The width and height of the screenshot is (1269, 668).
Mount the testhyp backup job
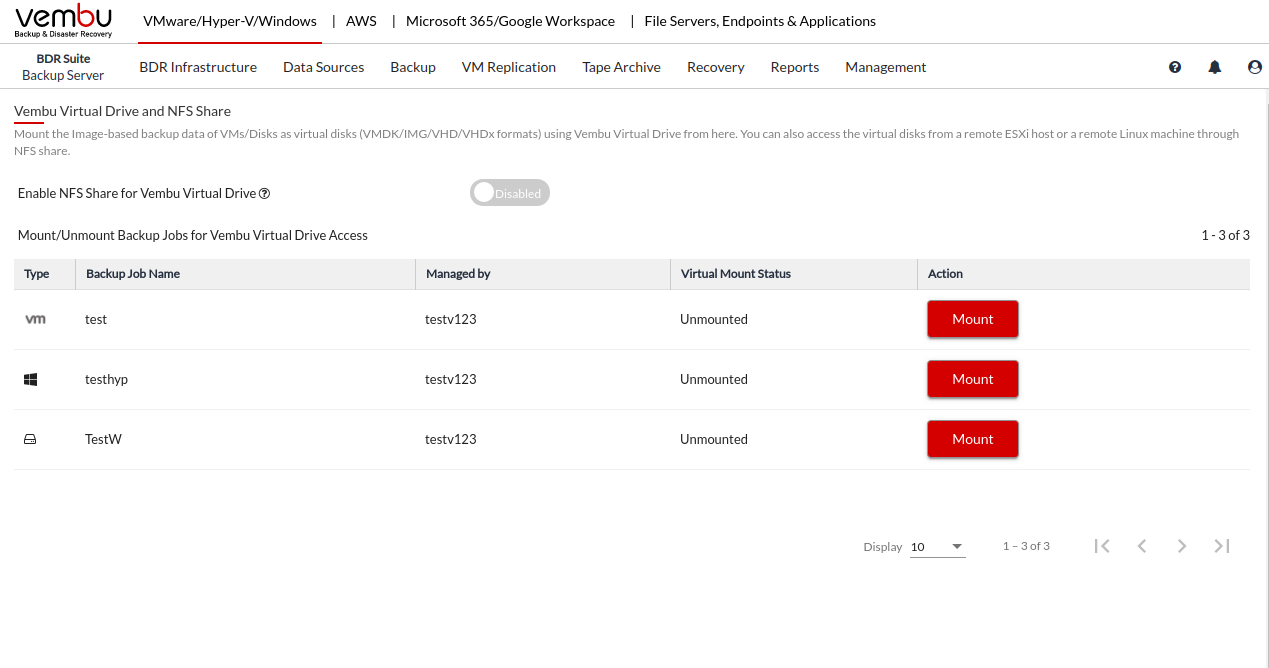coord(972,379)
